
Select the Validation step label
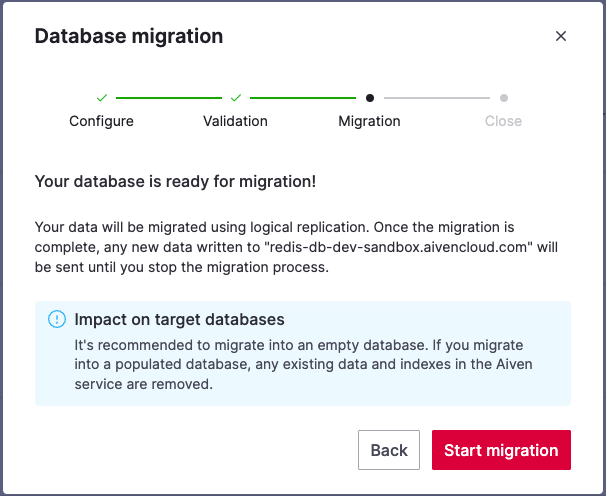(x=235, y=121)
